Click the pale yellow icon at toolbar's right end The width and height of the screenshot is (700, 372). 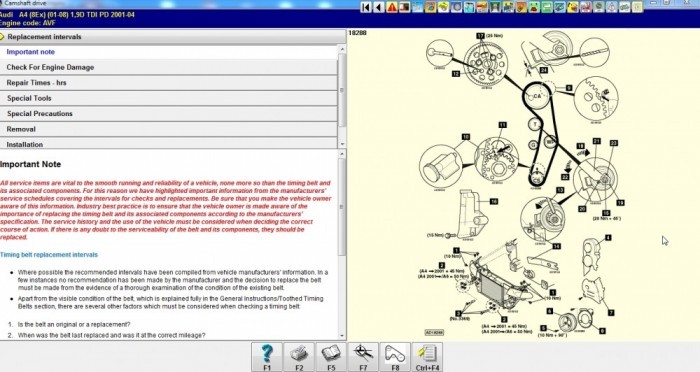click(637, 7)
